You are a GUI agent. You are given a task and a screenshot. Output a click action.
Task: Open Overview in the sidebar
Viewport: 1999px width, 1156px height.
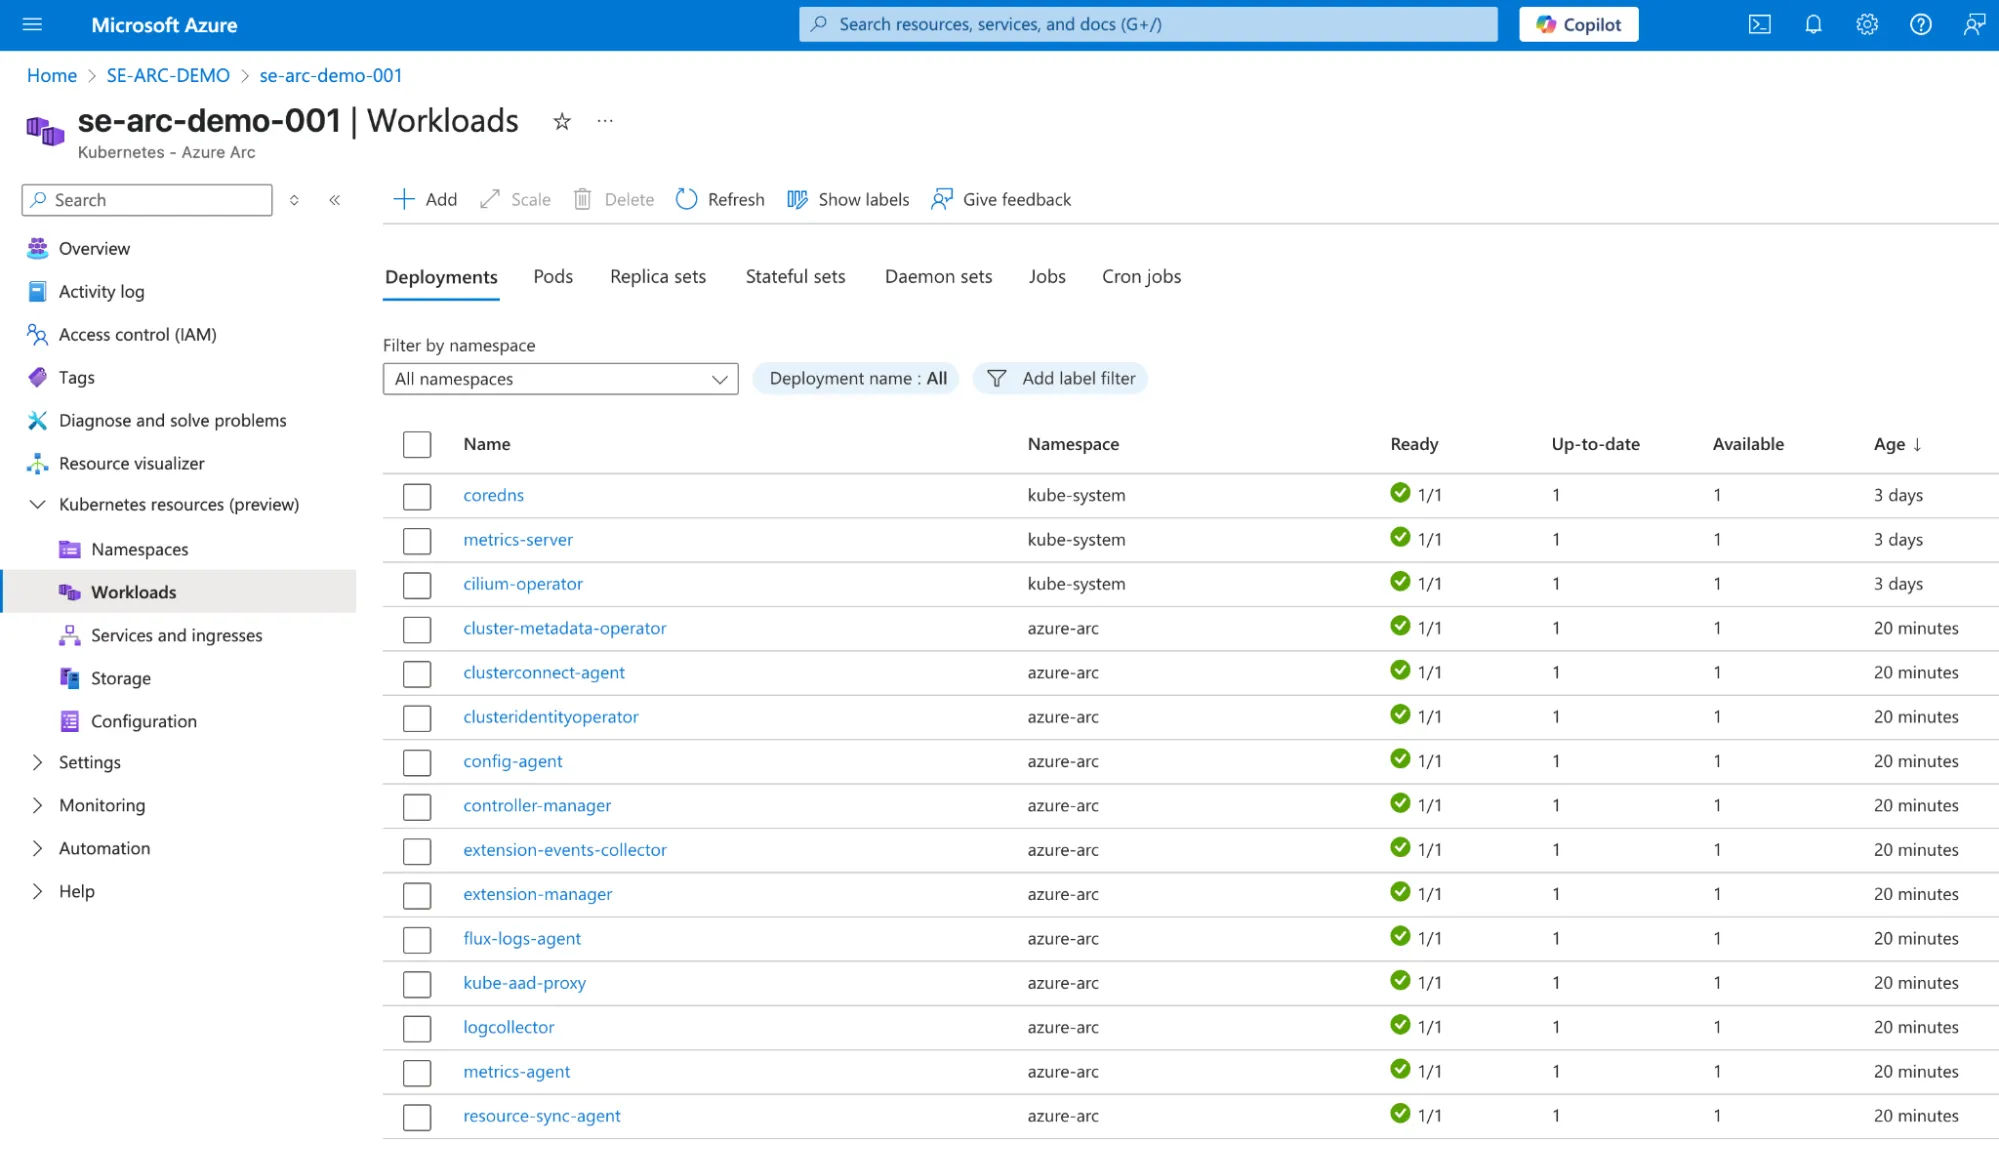tap(94, 248)
